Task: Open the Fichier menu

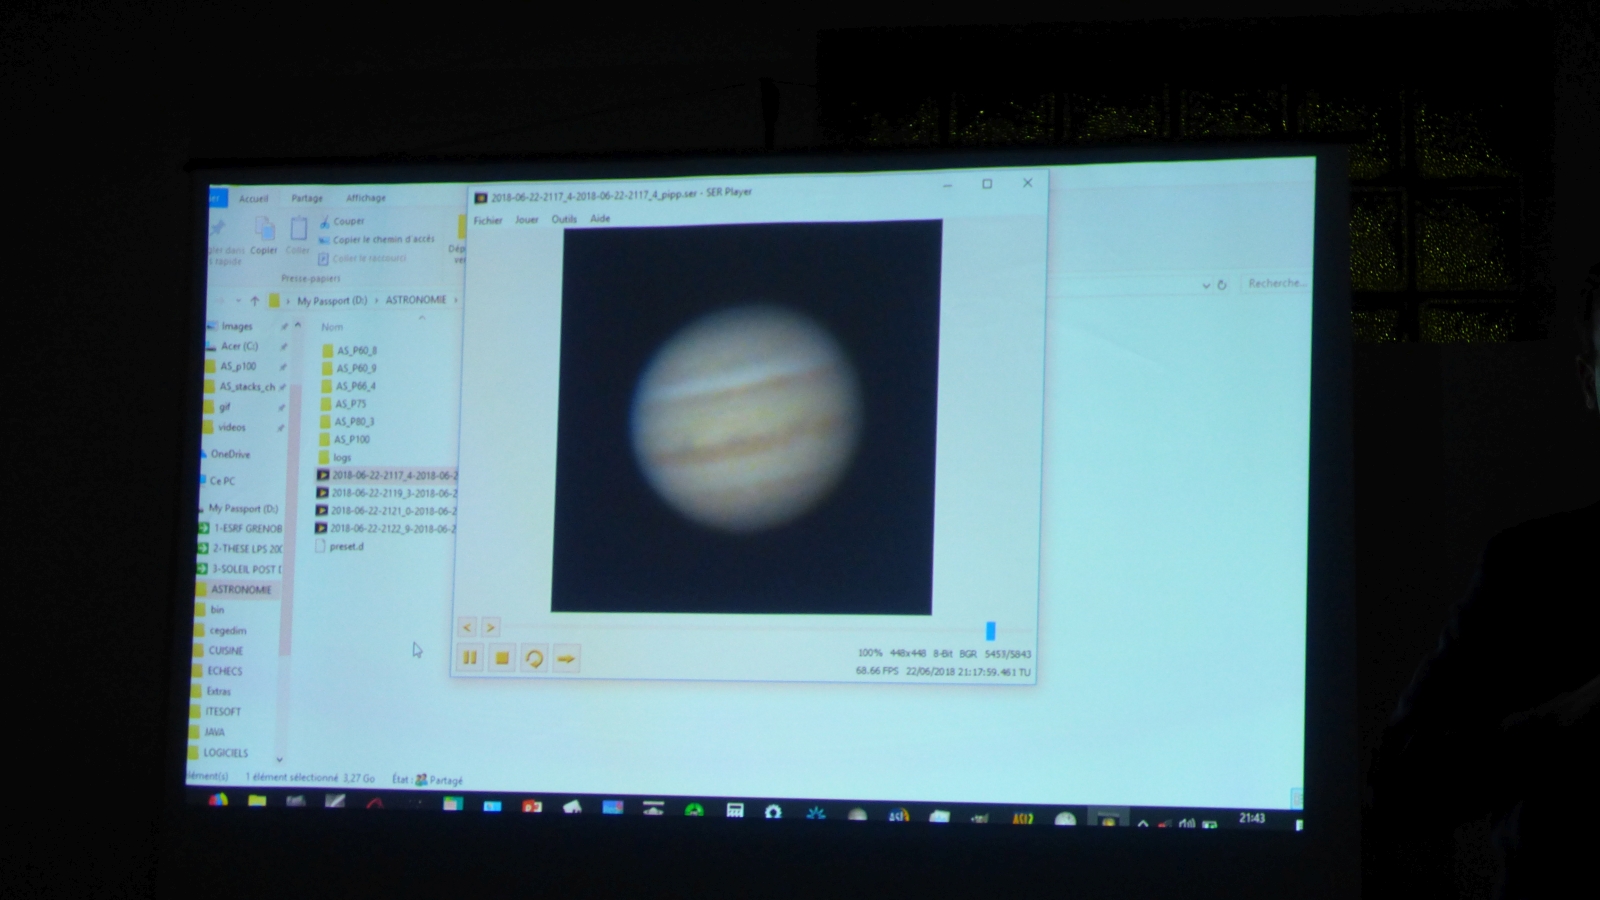Action: [488, 220]
